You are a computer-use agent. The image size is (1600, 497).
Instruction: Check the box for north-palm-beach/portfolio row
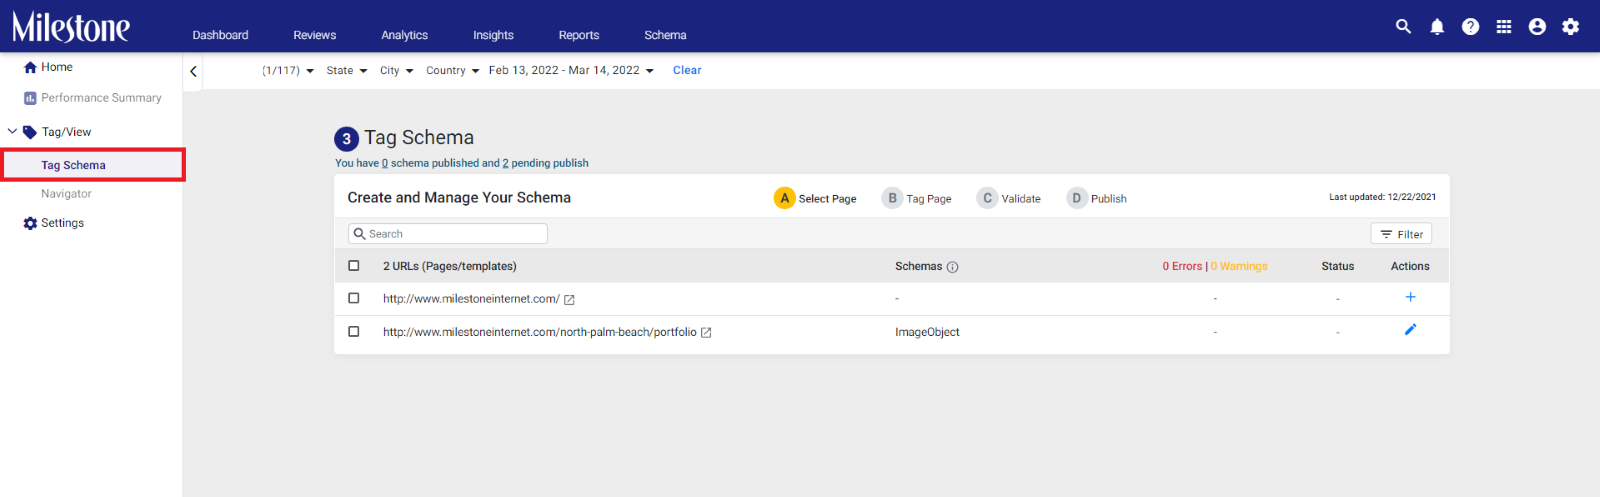point(353,331)
